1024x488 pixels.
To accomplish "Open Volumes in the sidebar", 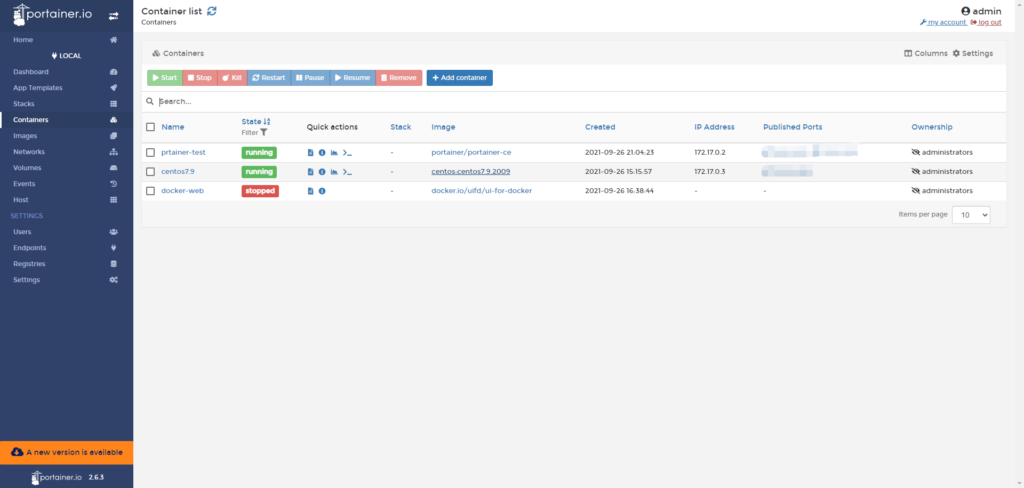I will pos(67,168).
